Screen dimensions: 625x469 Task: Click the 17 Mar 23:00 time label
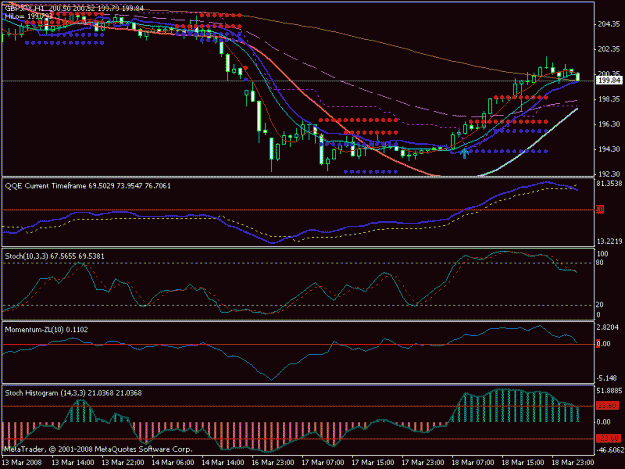pyautogui.click(x=423, y=463)
